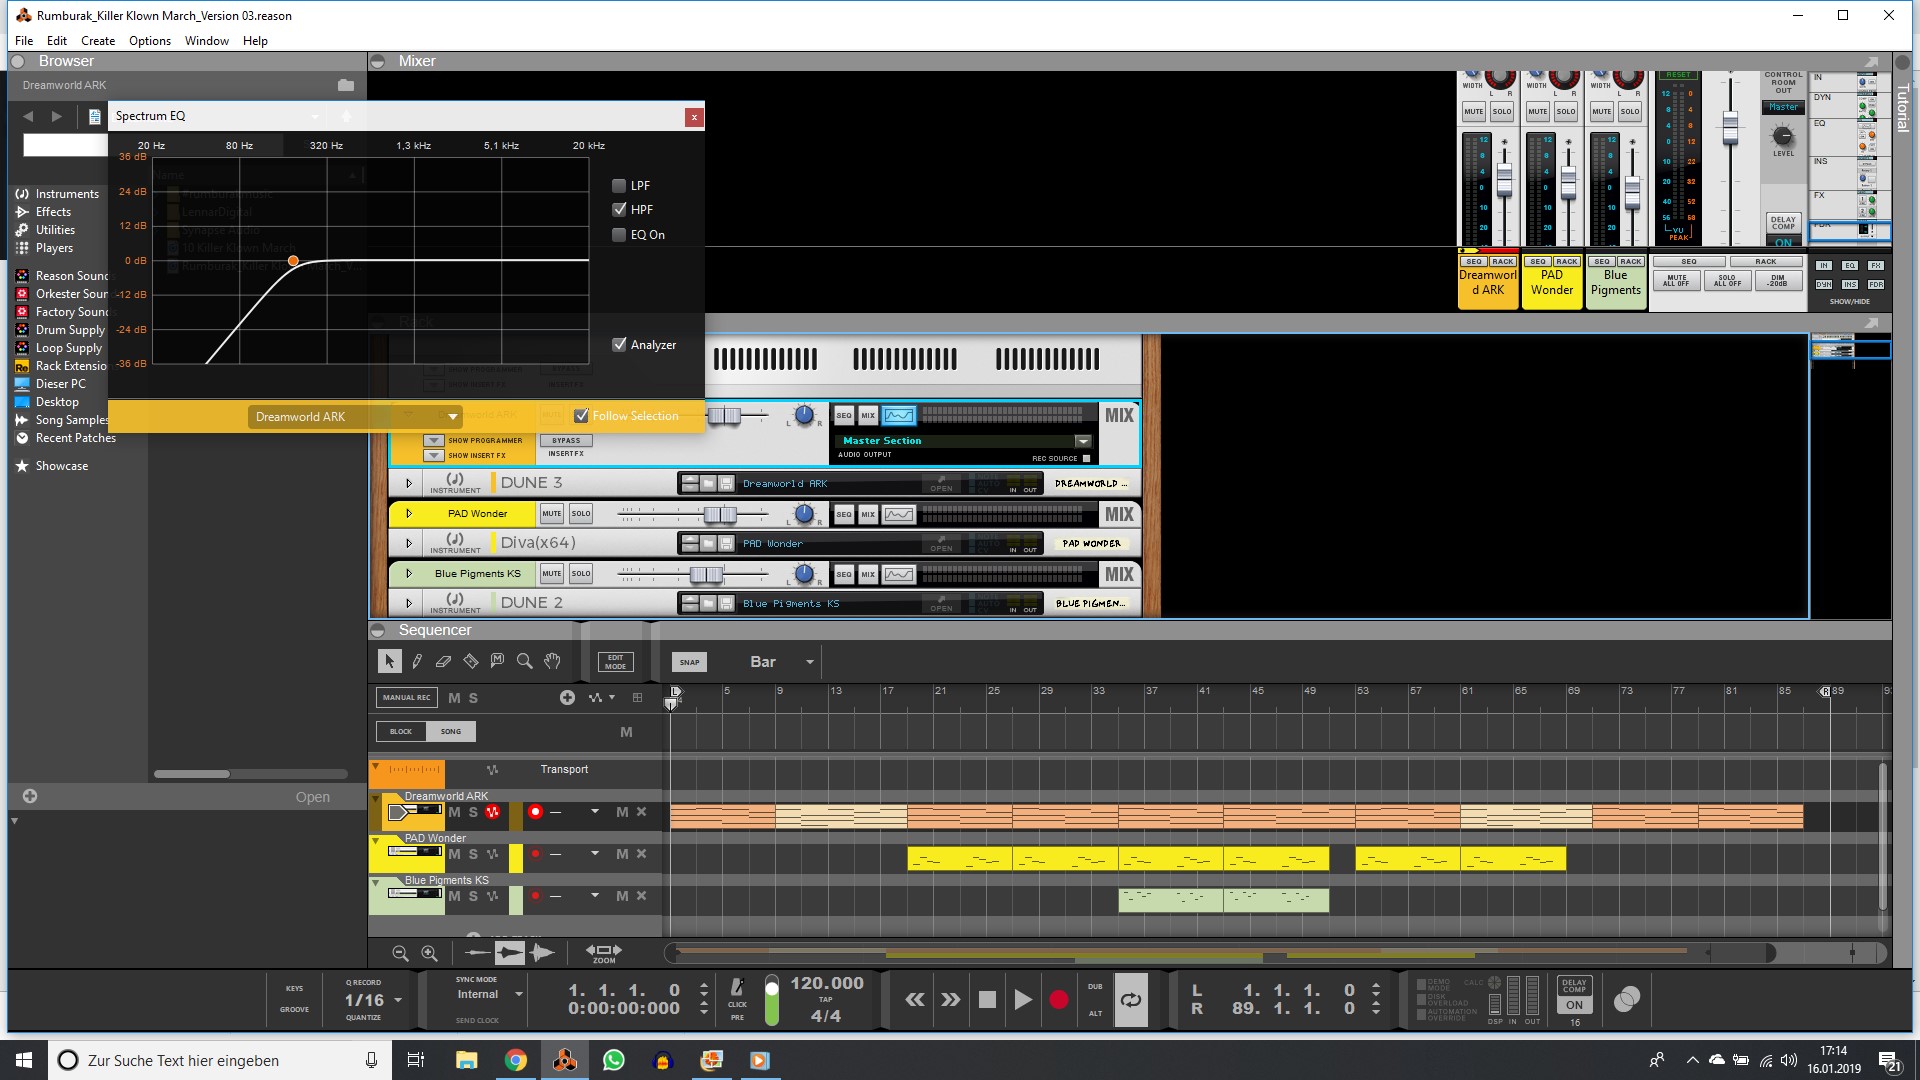Viewport: 1920px width, 1080px height.
Task: Expand the DUNE 3 rack device
Action: 408,483
